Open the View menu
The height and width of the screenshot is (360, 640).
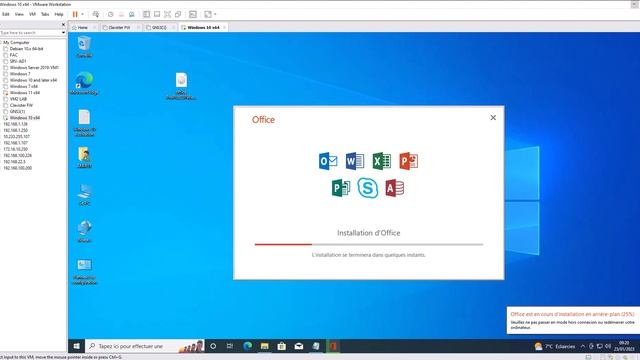click(x=19, y=14)
